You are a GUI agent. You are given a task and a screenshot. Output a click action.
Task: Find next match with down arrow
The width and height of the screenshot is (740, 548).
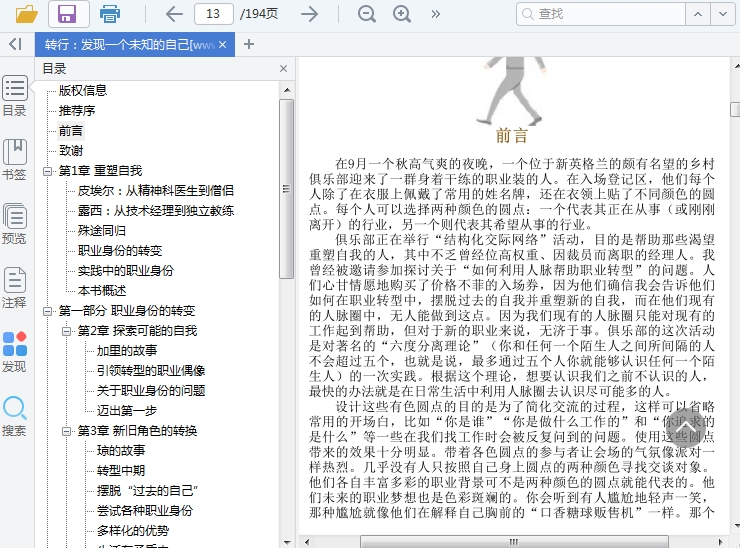(x=723, y=14)
